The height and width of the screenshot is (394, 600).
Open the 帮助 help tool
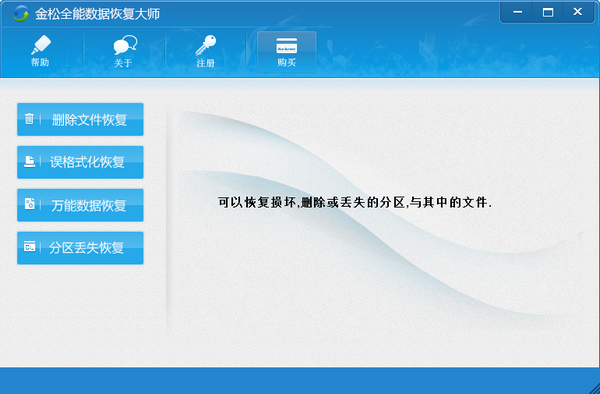click(x=40, y=51)
